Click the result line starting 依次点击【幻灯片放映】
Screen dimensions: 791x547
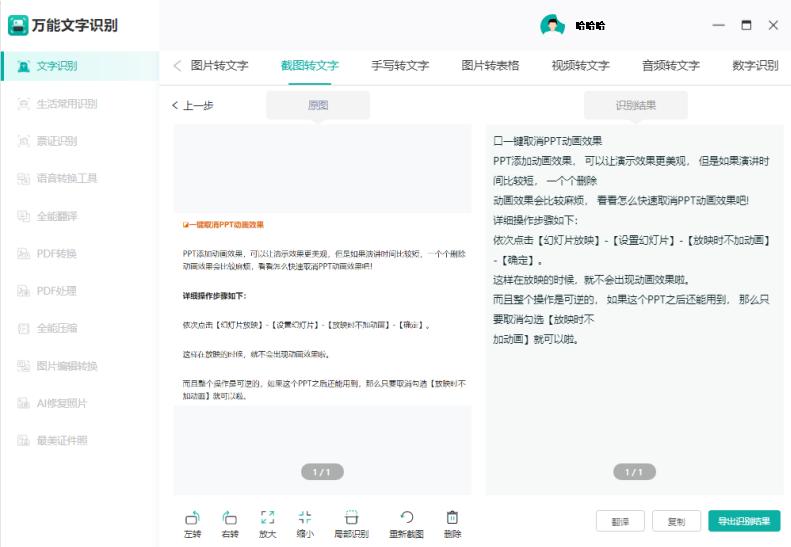click(632, 240)
